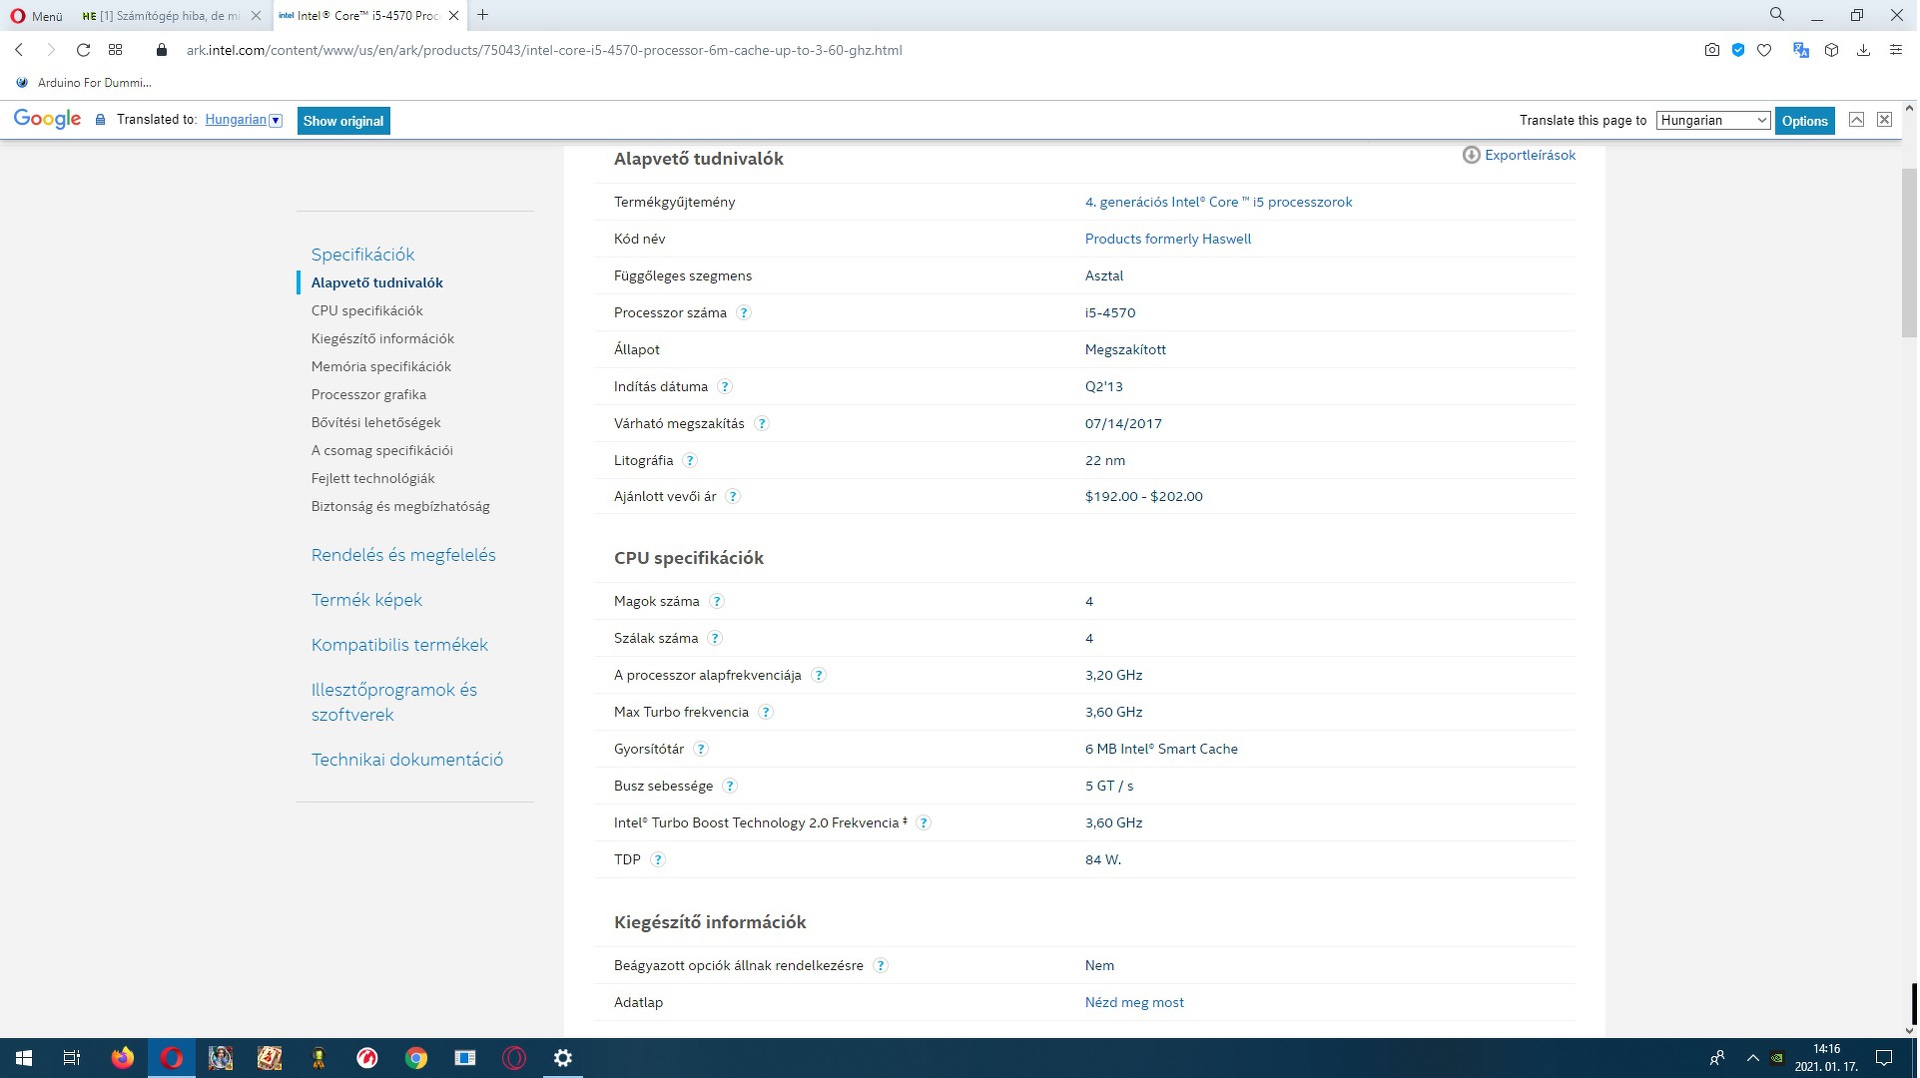This screenshot has height=1078, width=1920.
Task: Show help for Ajánlott vevői ár
Action: click(733, 497)
